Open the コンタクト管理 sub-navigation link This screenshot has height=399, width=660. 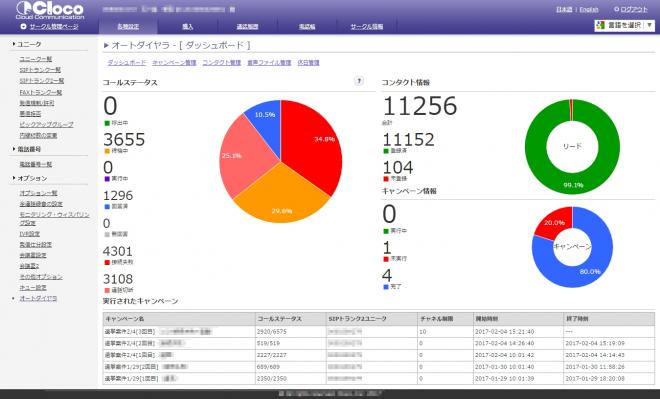(x=221, y=63)
